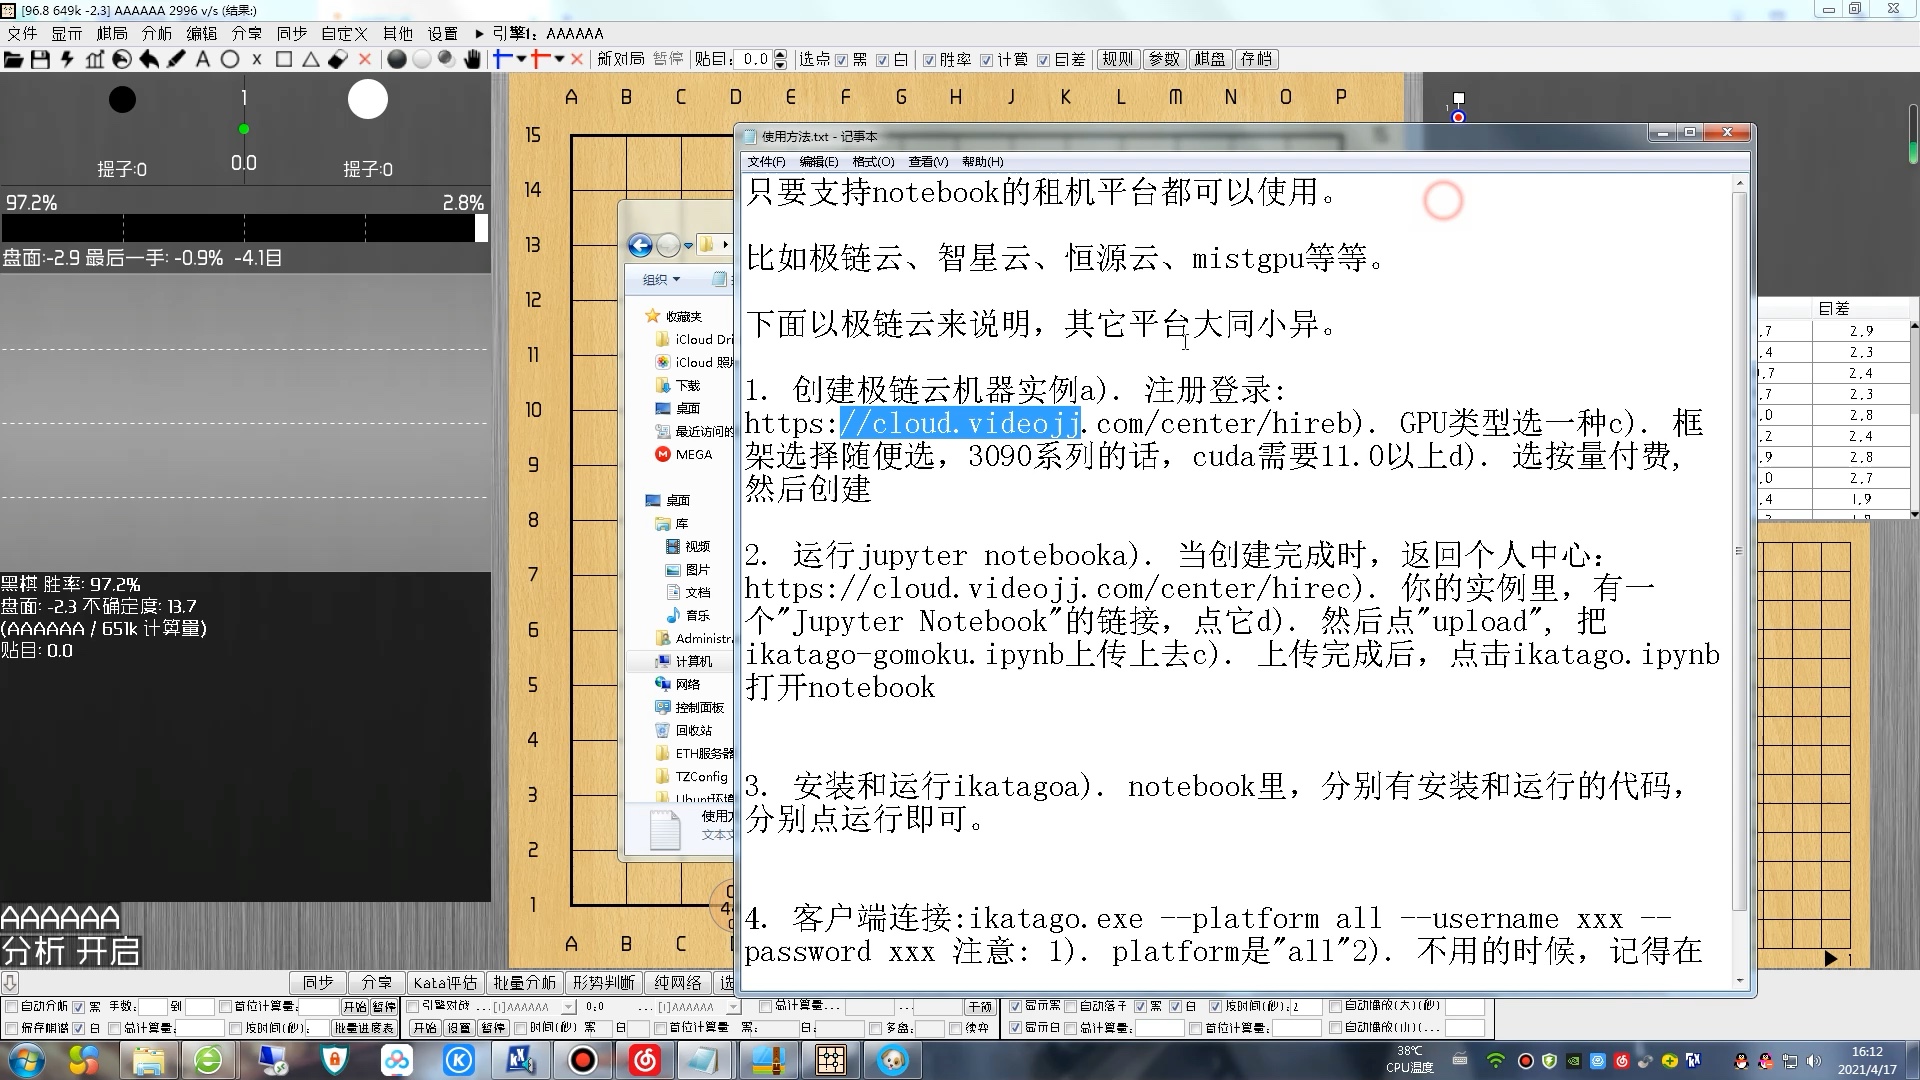Image resolution: width=1920 pixels, height=1080 pixels.
Task: Save the game with the floppy disk icon
Action: tap(40, 60)
